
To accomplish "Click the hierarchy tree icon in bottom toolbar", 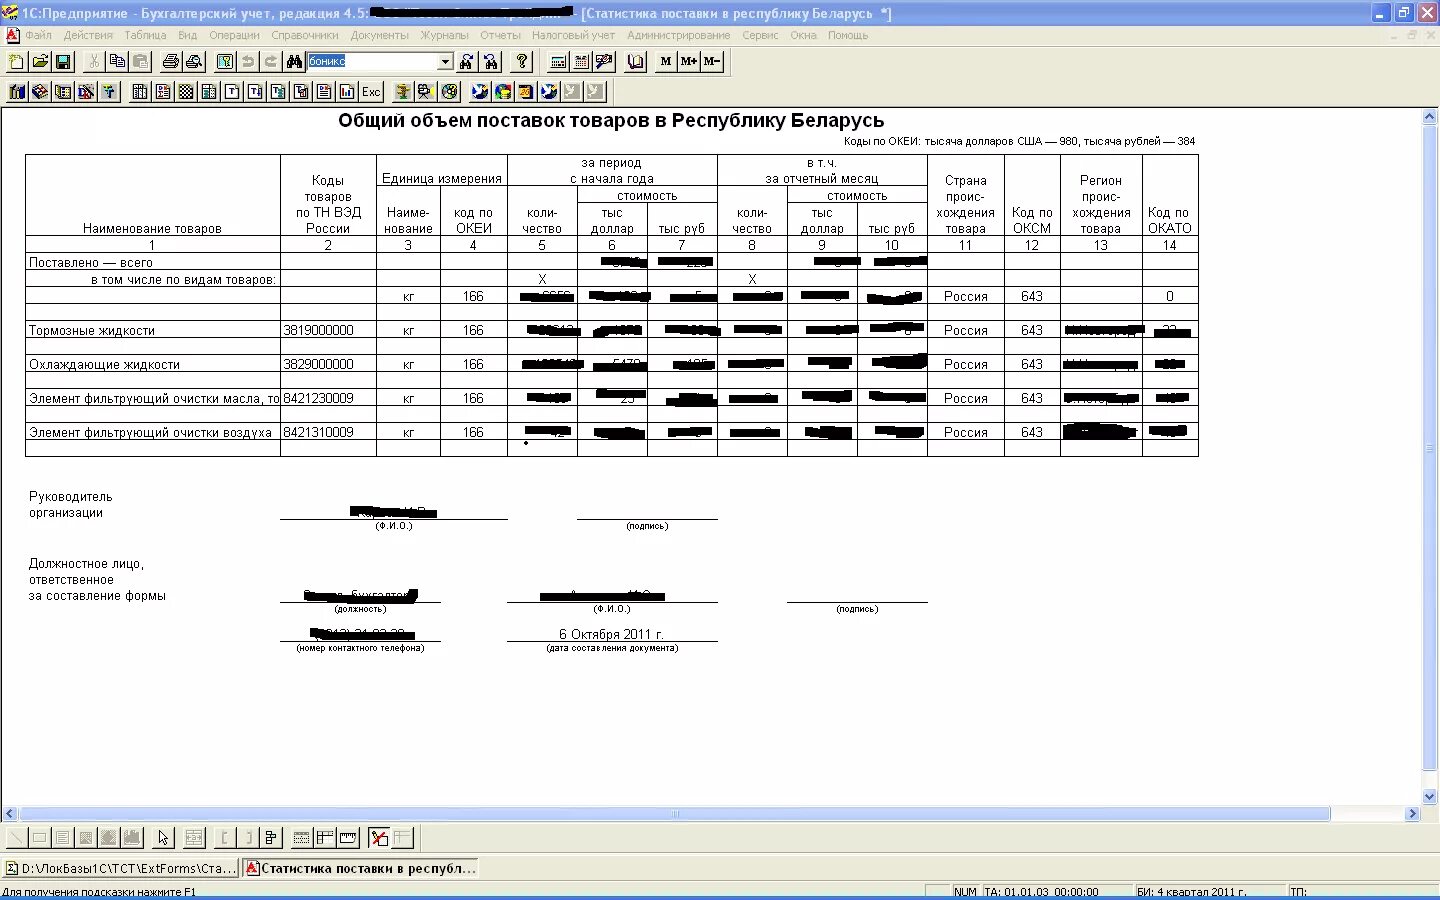I will click(x=271, y=838).
